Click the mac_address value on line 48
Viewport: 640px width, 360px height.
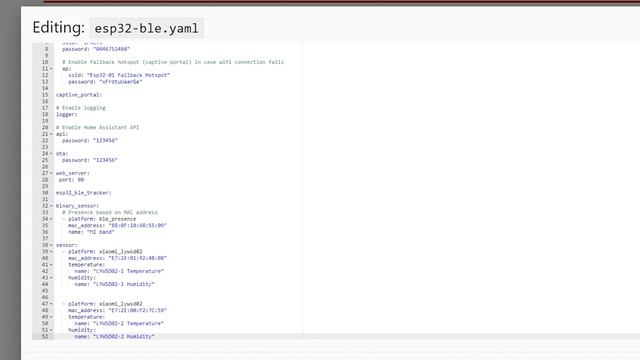138,310
